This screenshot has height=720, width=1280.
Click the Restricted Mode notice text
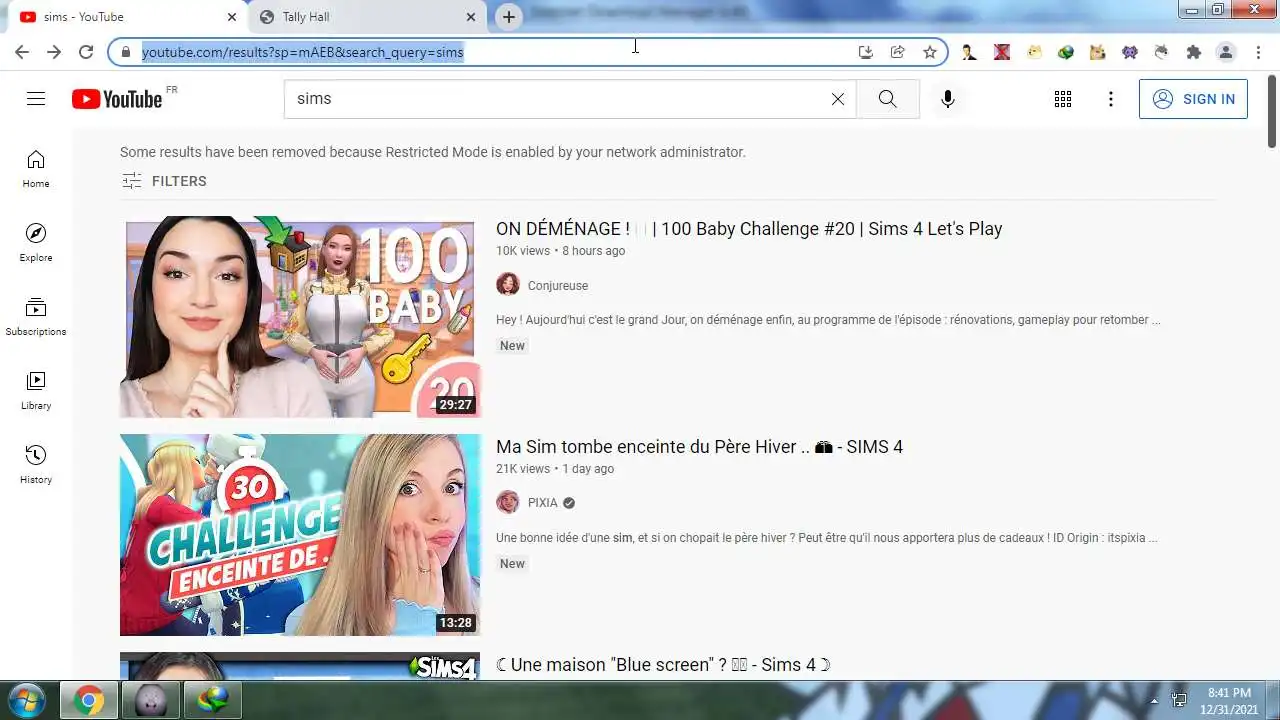pos(433,152)
